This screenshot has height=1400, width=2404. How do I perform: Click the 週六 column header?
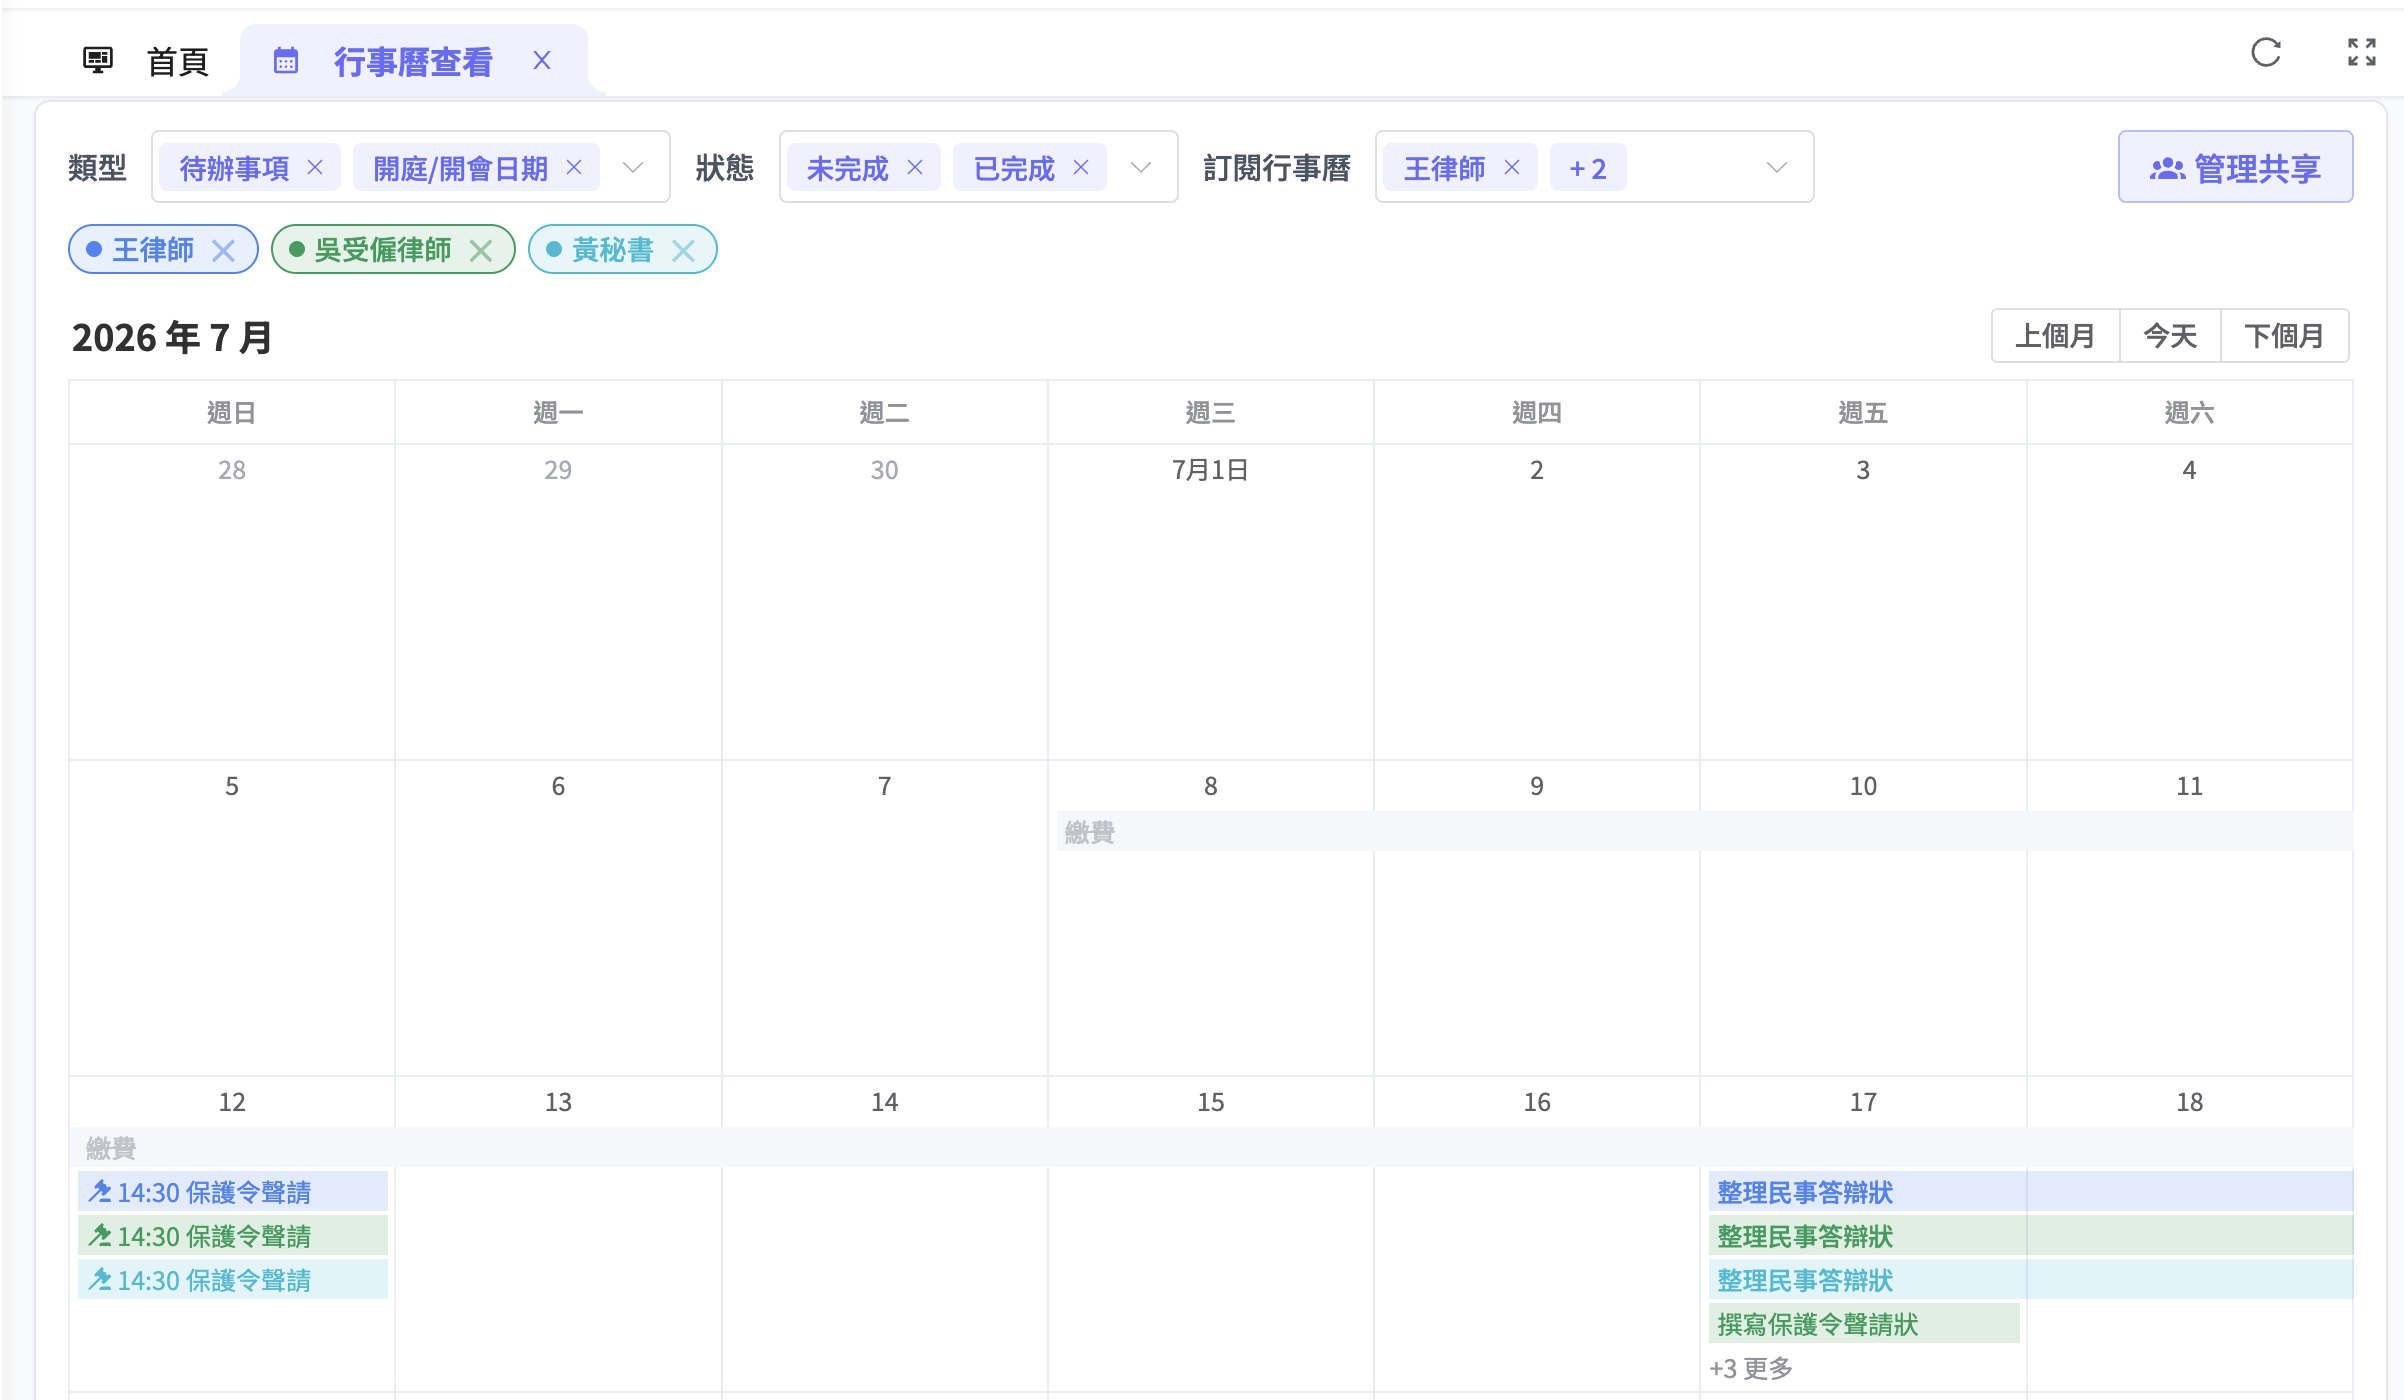click(2189, 412)
